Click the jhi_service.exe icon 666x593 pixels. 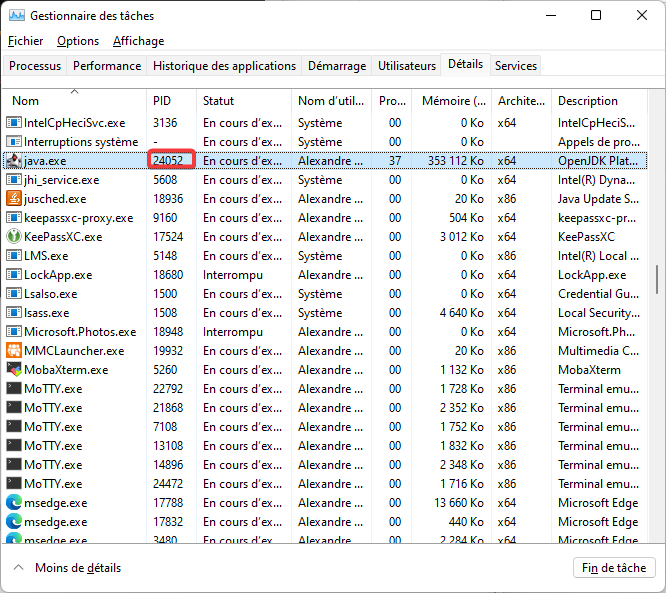(14, 180)
